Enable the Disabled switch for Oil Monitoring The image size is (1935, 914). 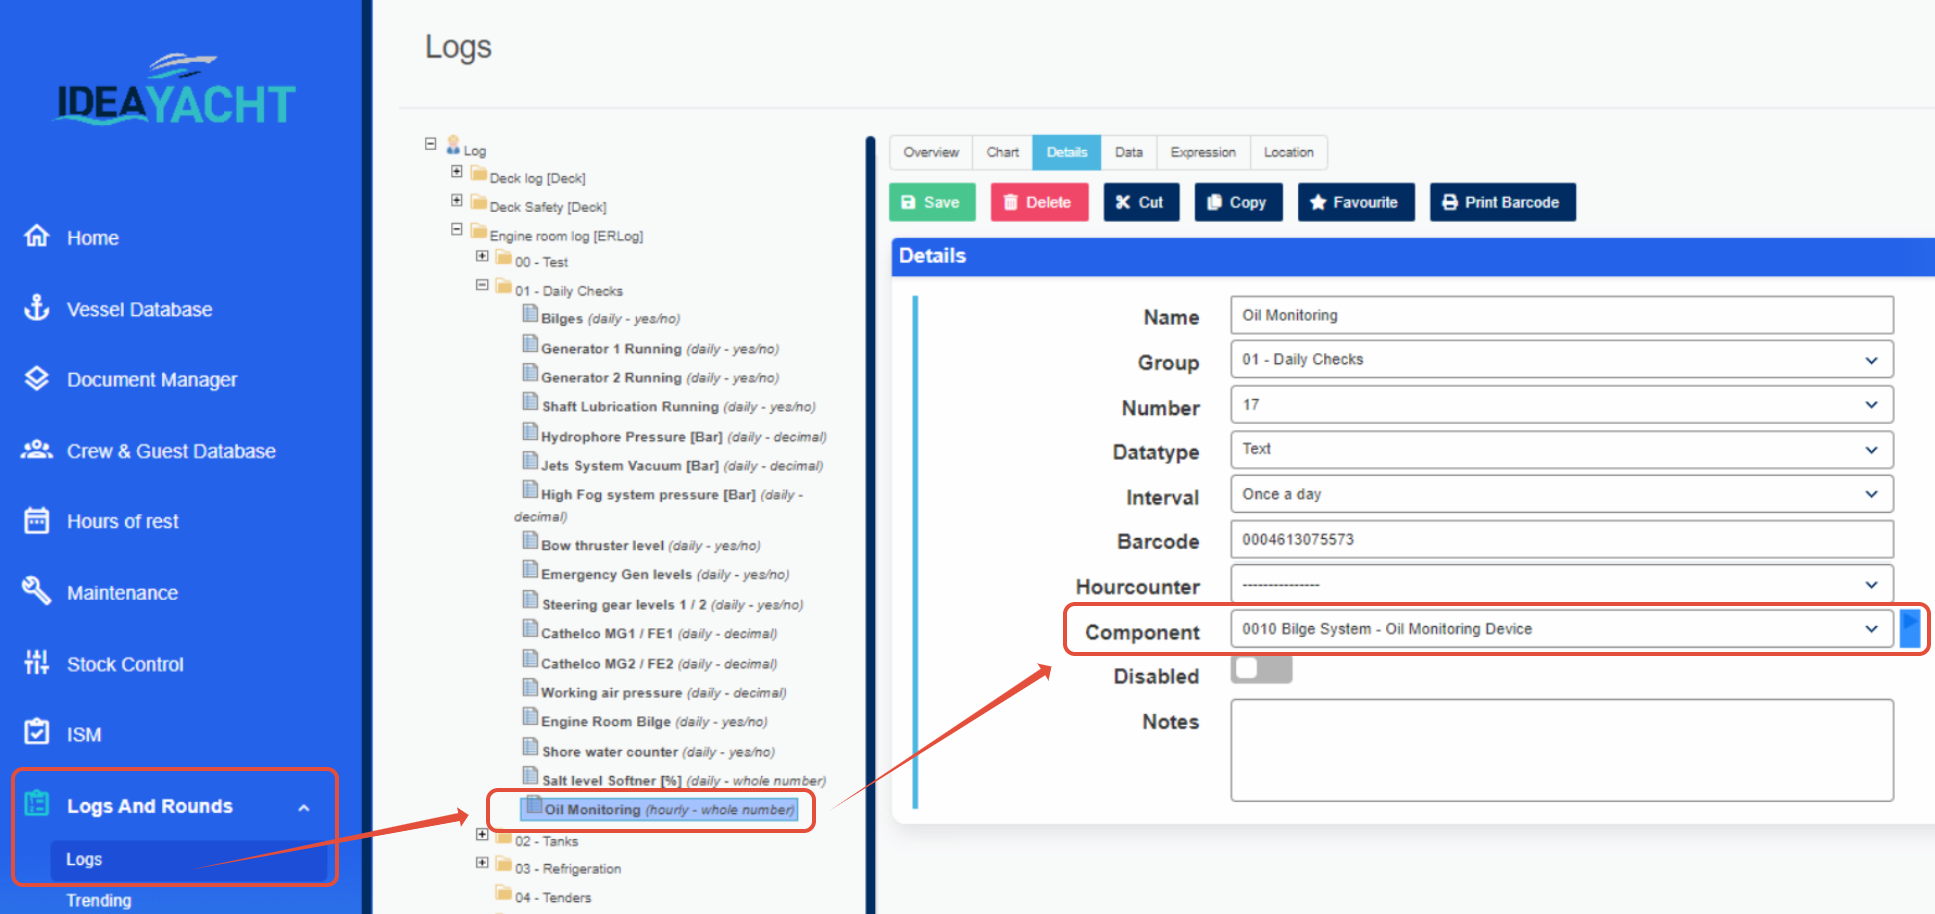click(1261, 668)
